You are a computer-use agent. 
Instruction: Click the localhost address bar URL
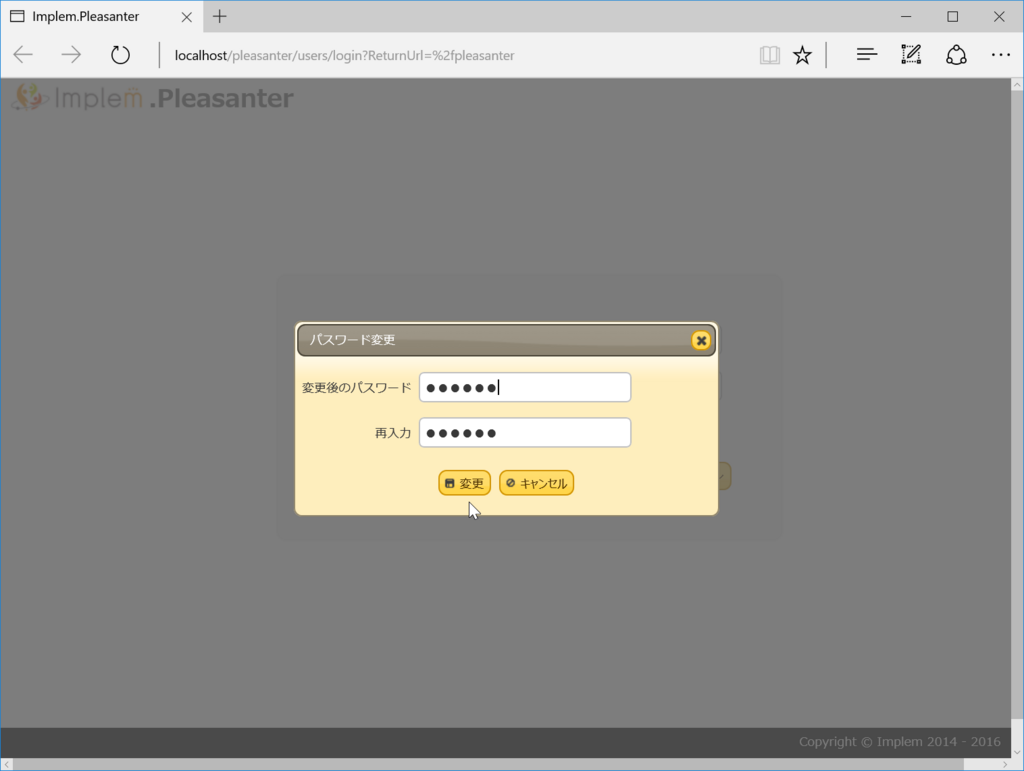point(344,55)
